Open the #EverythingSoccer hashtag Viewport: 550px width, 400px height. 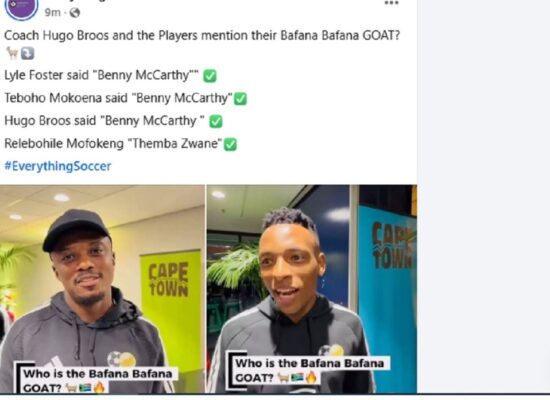[x=58, y=166]
